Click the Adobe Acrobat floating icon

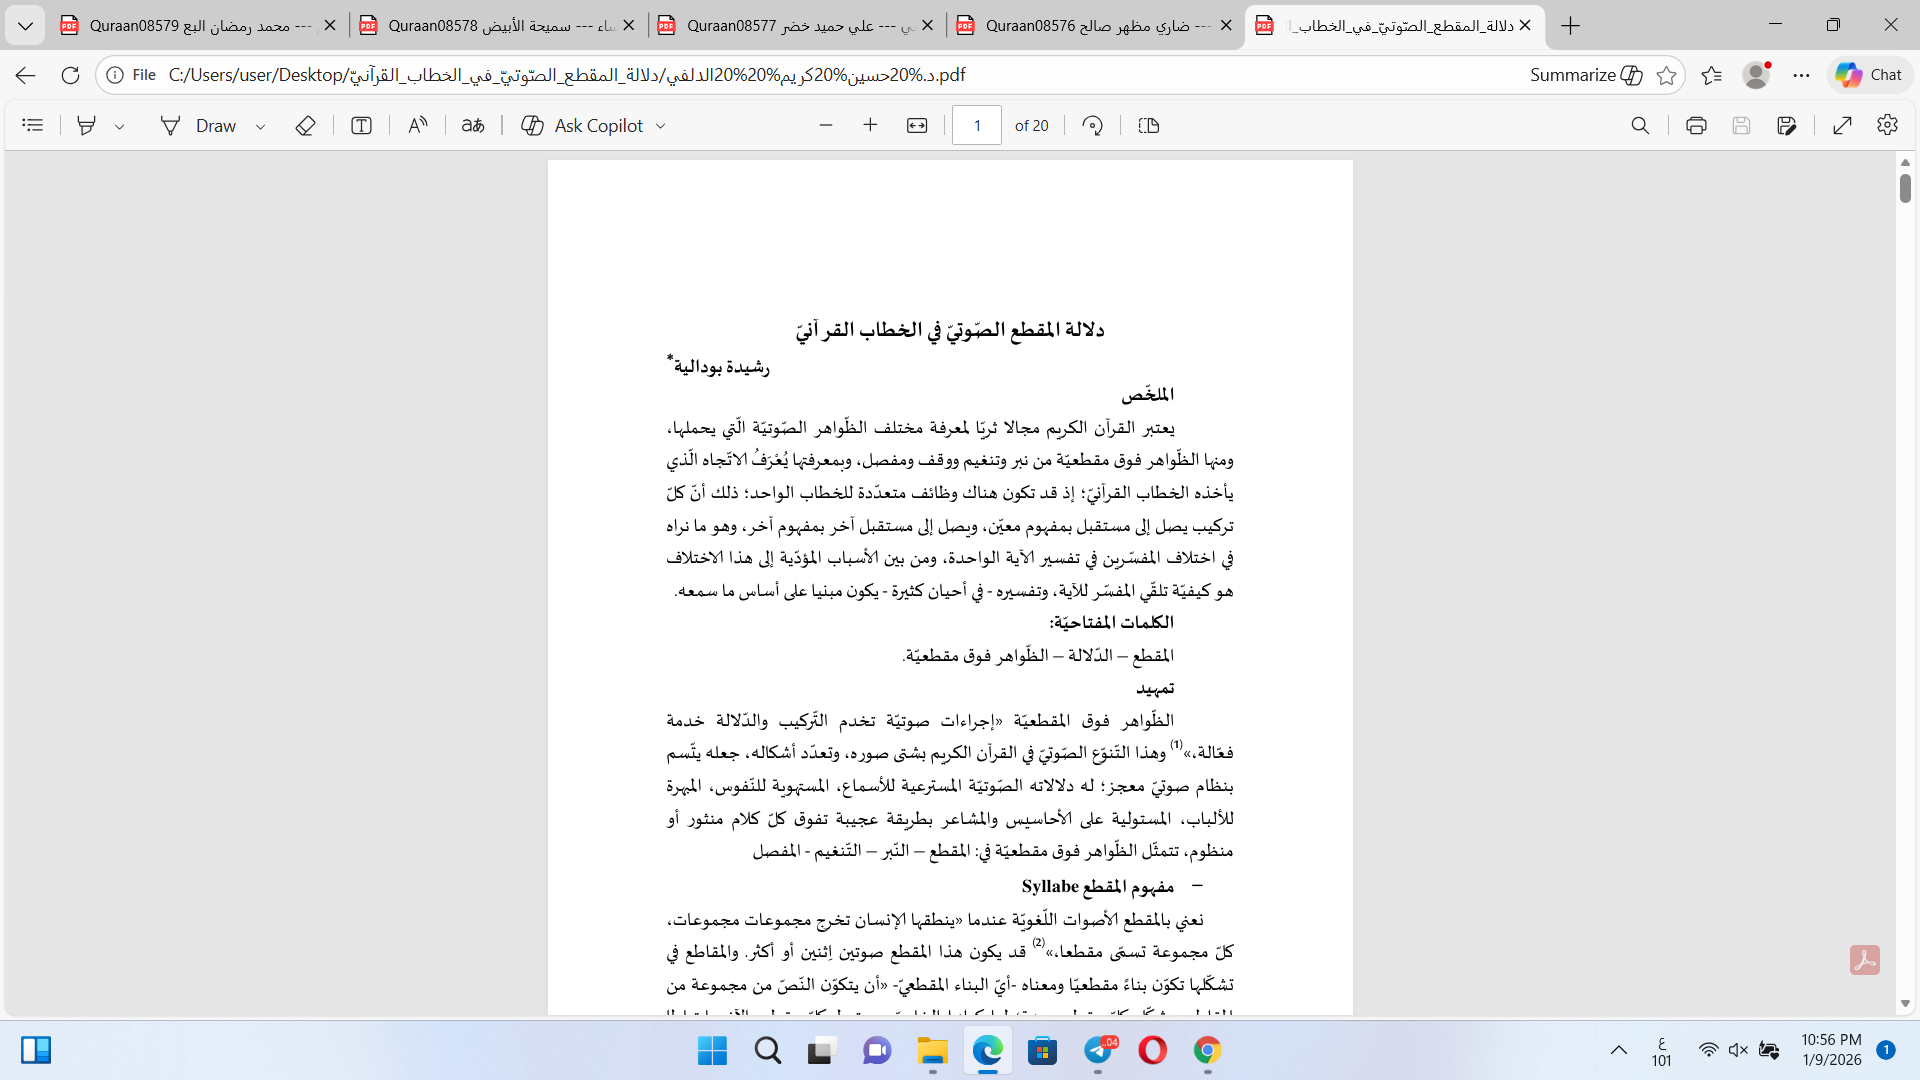(x=1864, y=960)
